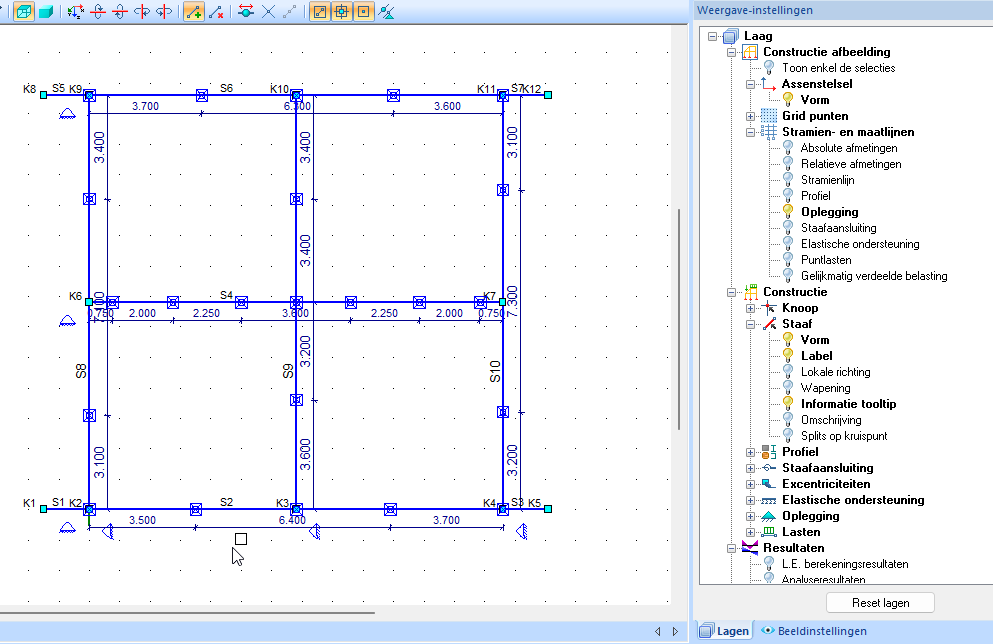993x644 pixels.
Task: Expand the Staafaansluiting node under Constructie
Action: pos(750,468)
